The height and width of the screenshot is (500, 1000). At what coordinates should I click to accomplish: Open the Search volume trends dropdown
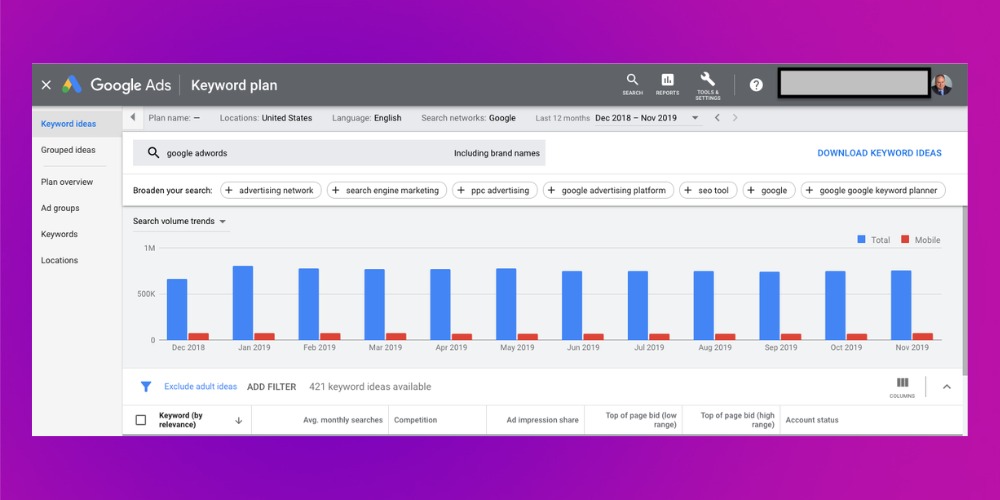tap(179, 221)
